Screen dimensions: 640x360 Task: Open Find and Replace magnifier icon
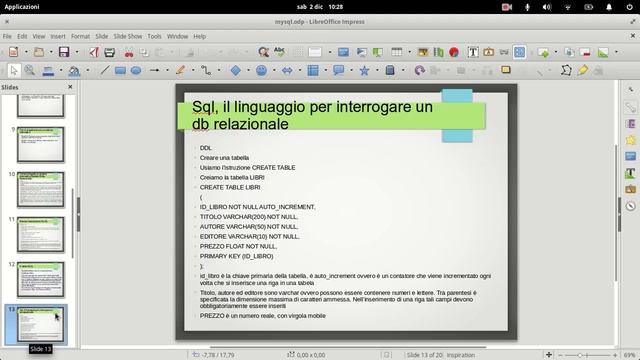pyautogui.click(x=263, y=52)
